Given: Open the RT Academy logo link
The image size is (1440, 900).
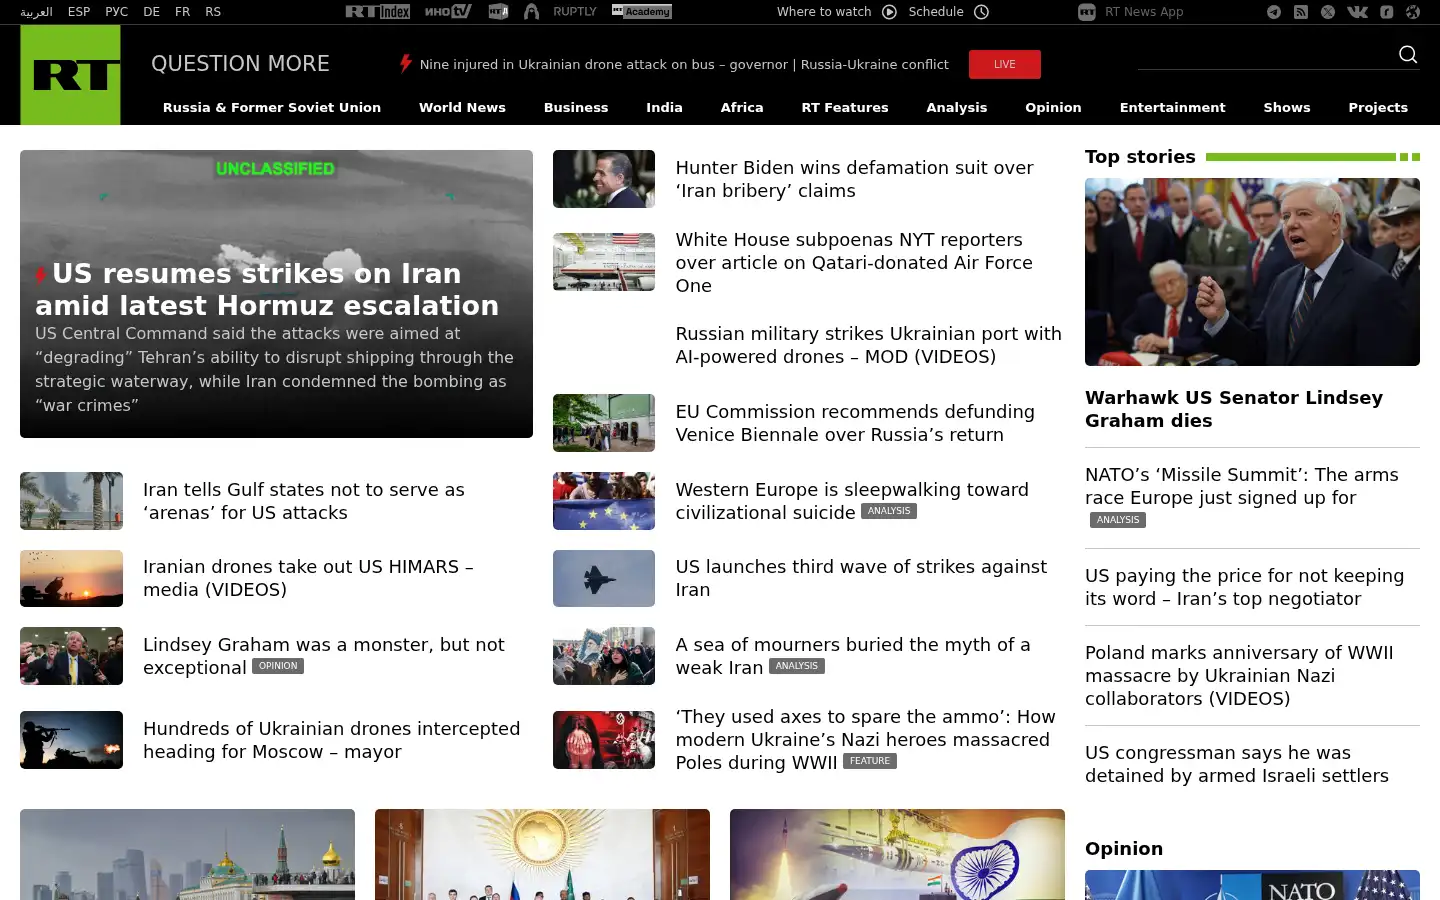Looking at the screenshot, I should pyautogui.click(x=641, y=12).
